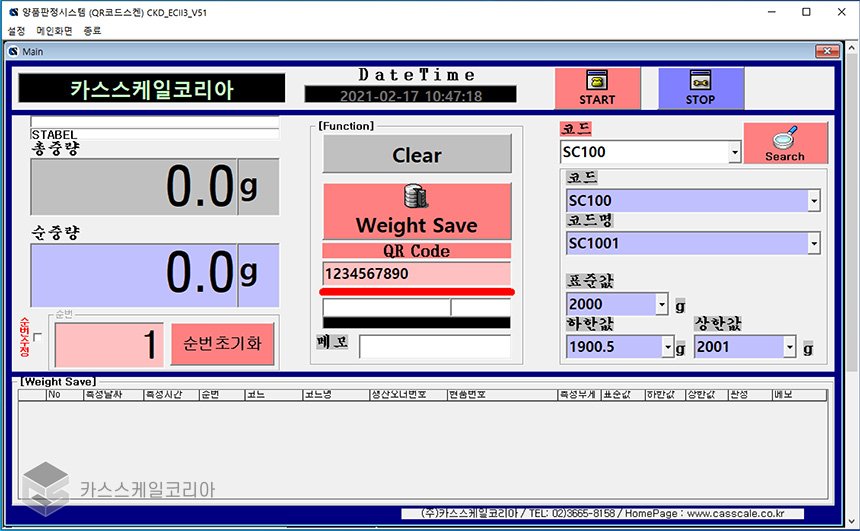
Task: Click the Weight Save database icon
Action: (x=416, y=198)
